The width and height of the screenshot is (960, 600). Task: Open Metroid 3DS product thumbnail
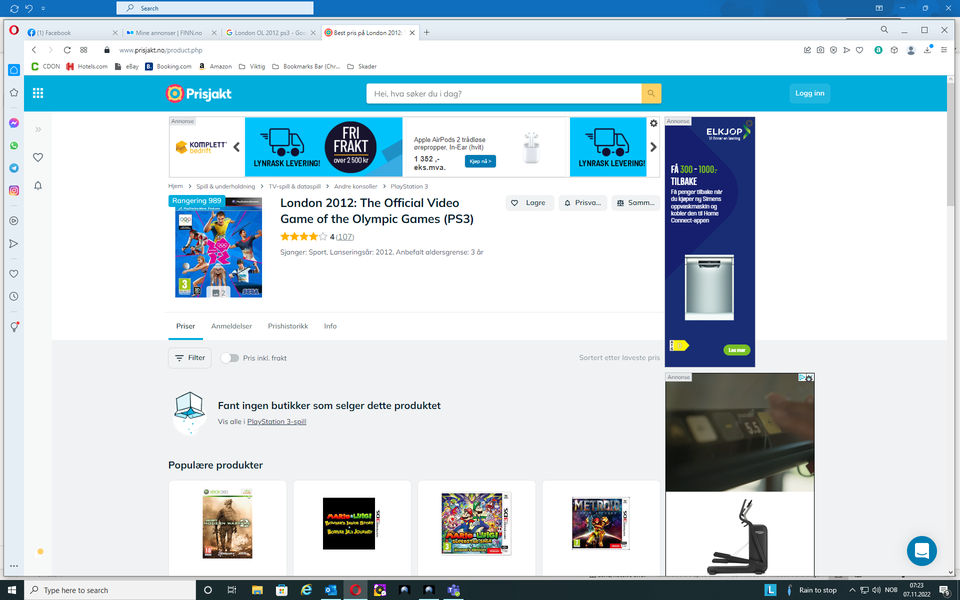point(601,523)
